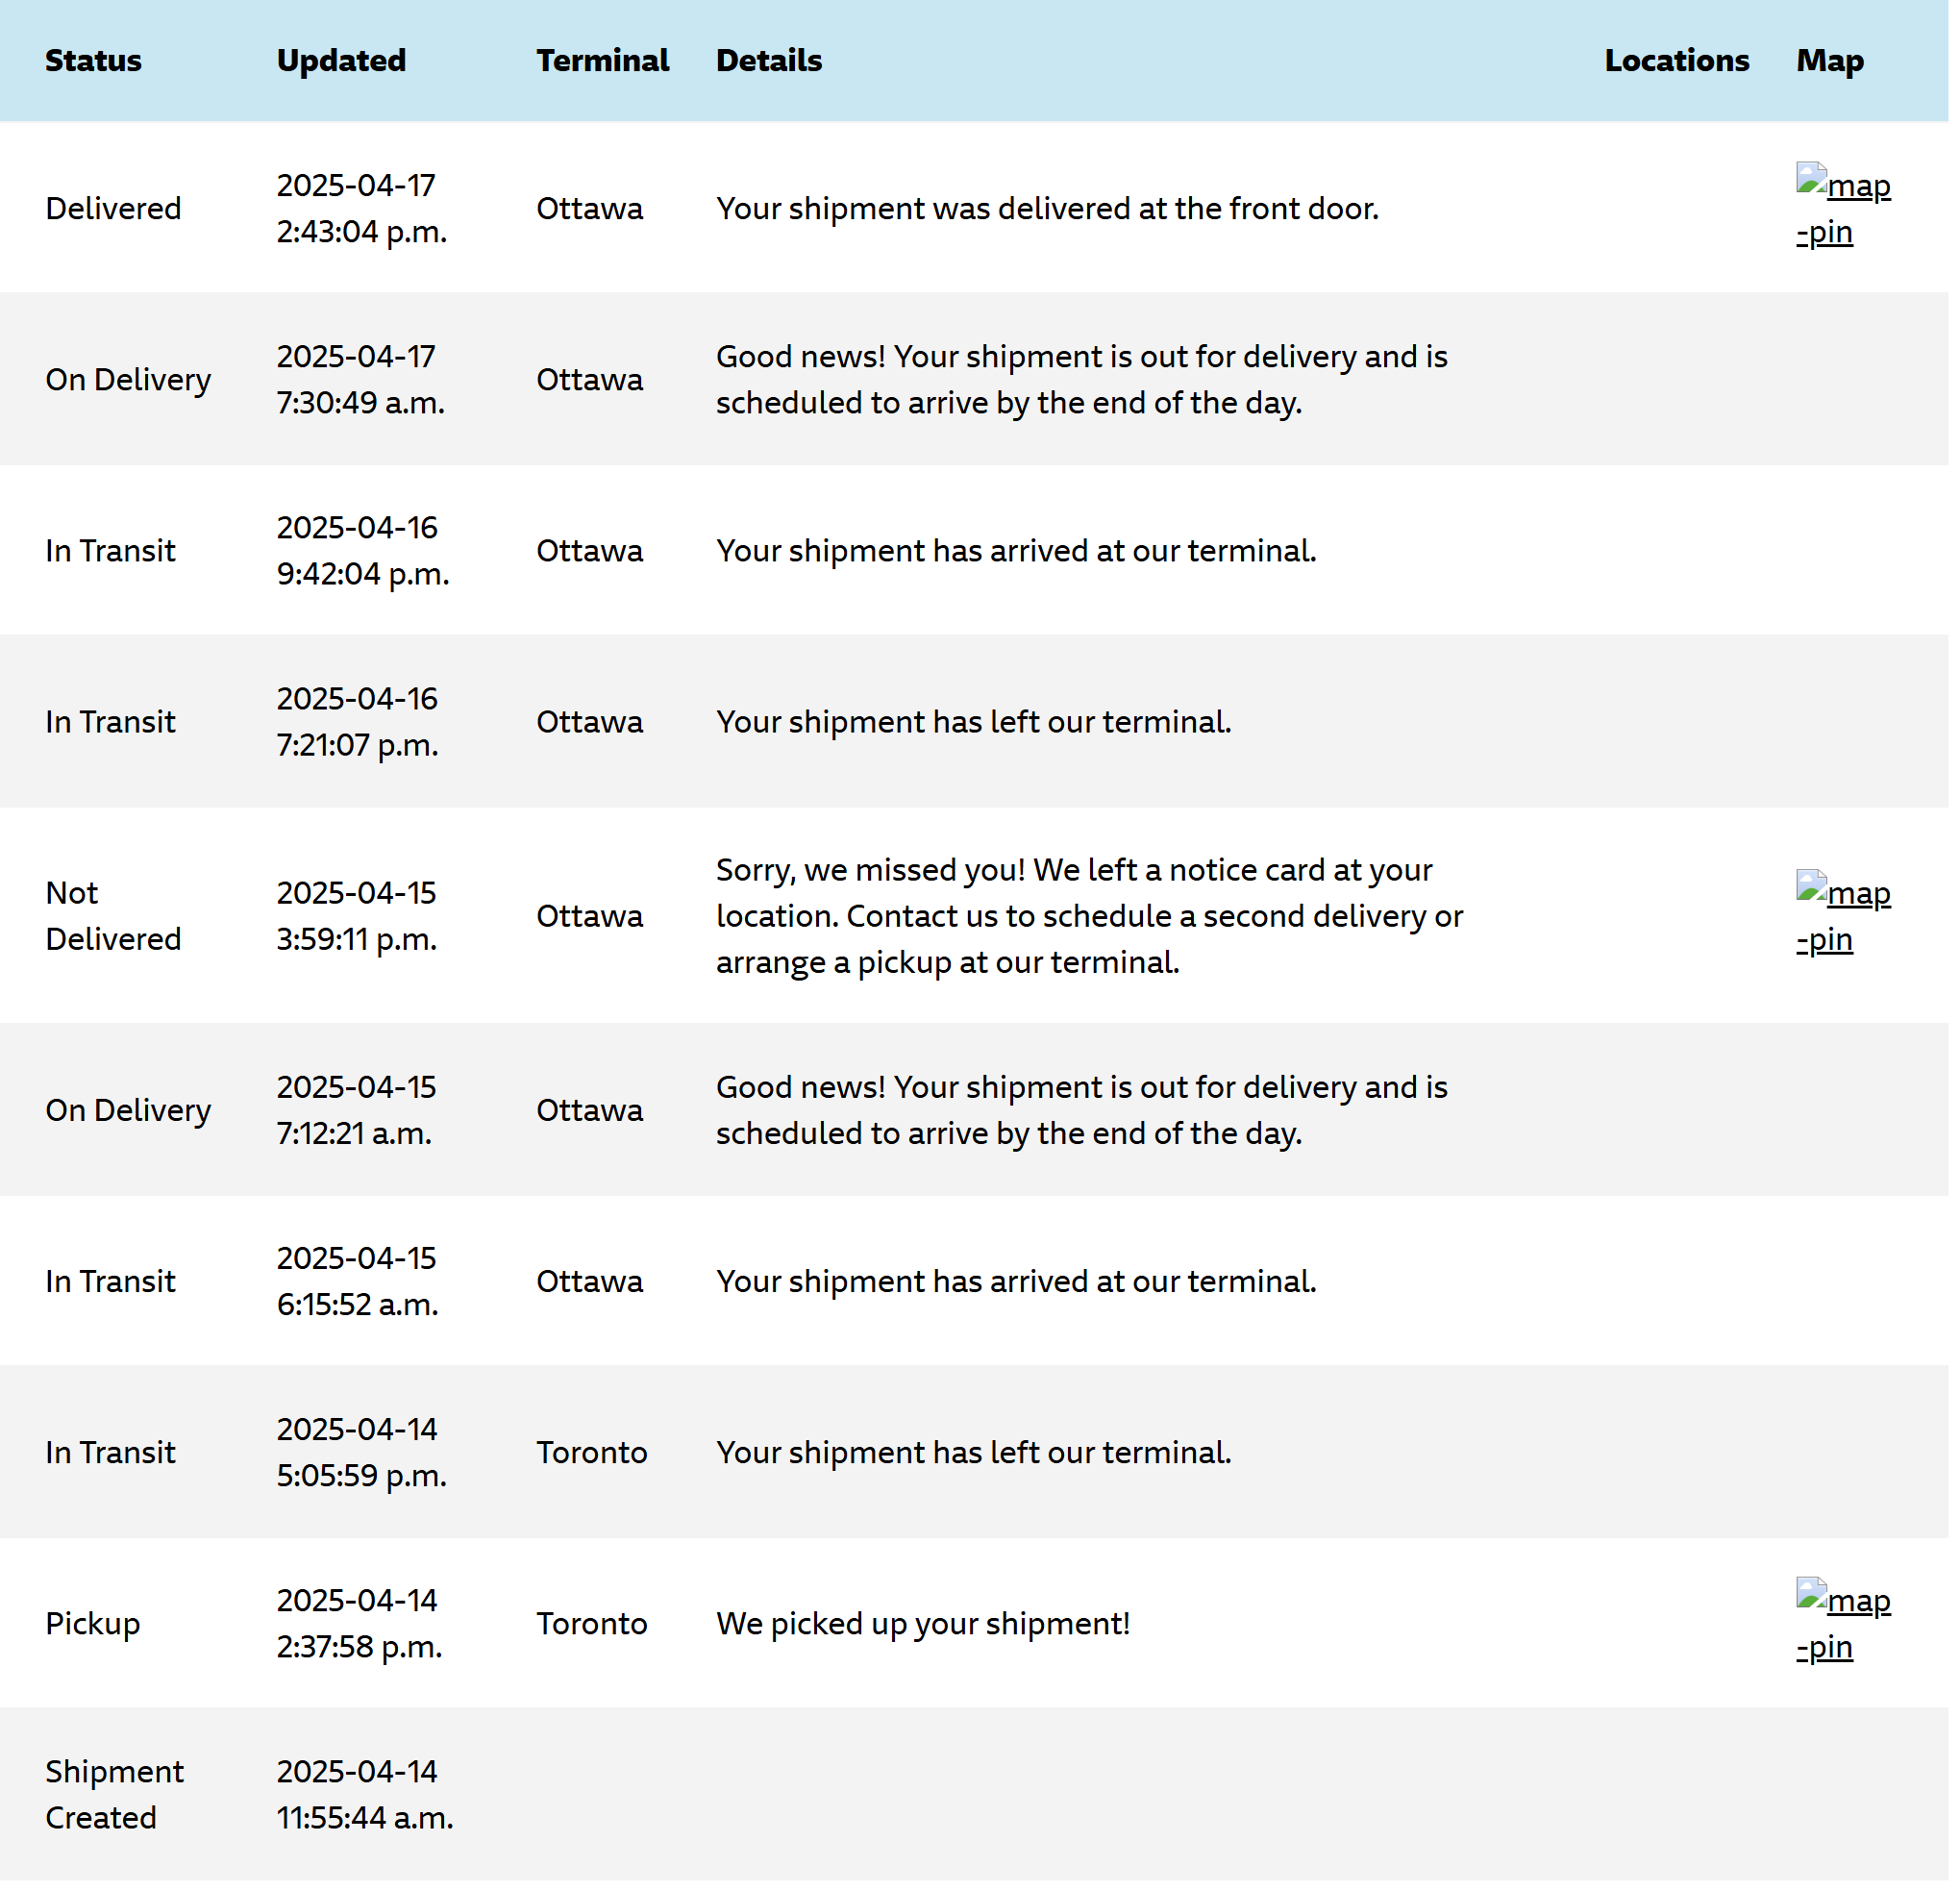Screen dimensions: 1960x1891
Task: Click the 'Sorry, we missed you' detail text
Action: point(1090,916)
